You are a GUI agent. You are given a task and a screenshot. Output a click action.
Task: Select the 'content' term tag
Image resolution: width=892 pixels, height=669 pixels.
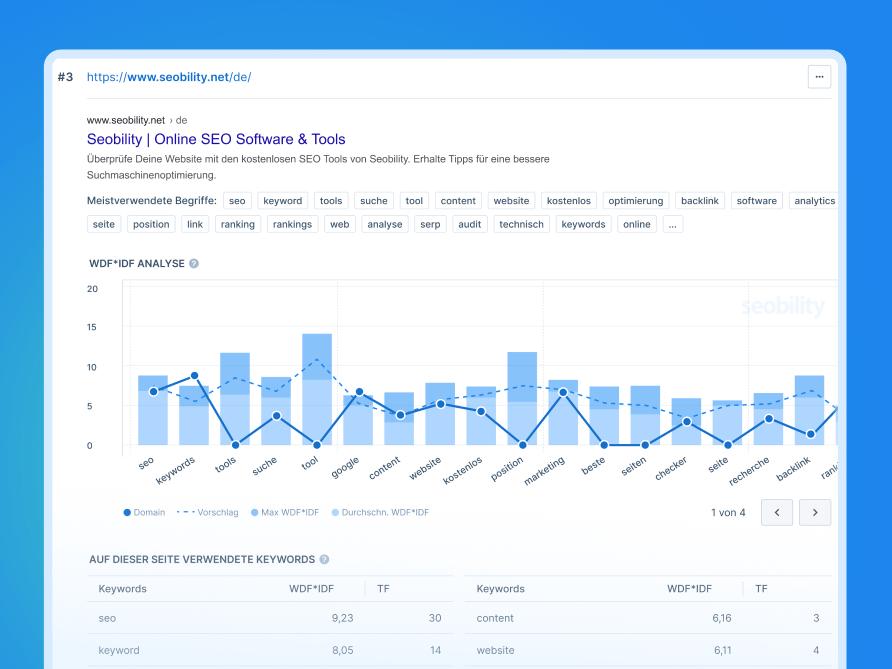(458, 201)
